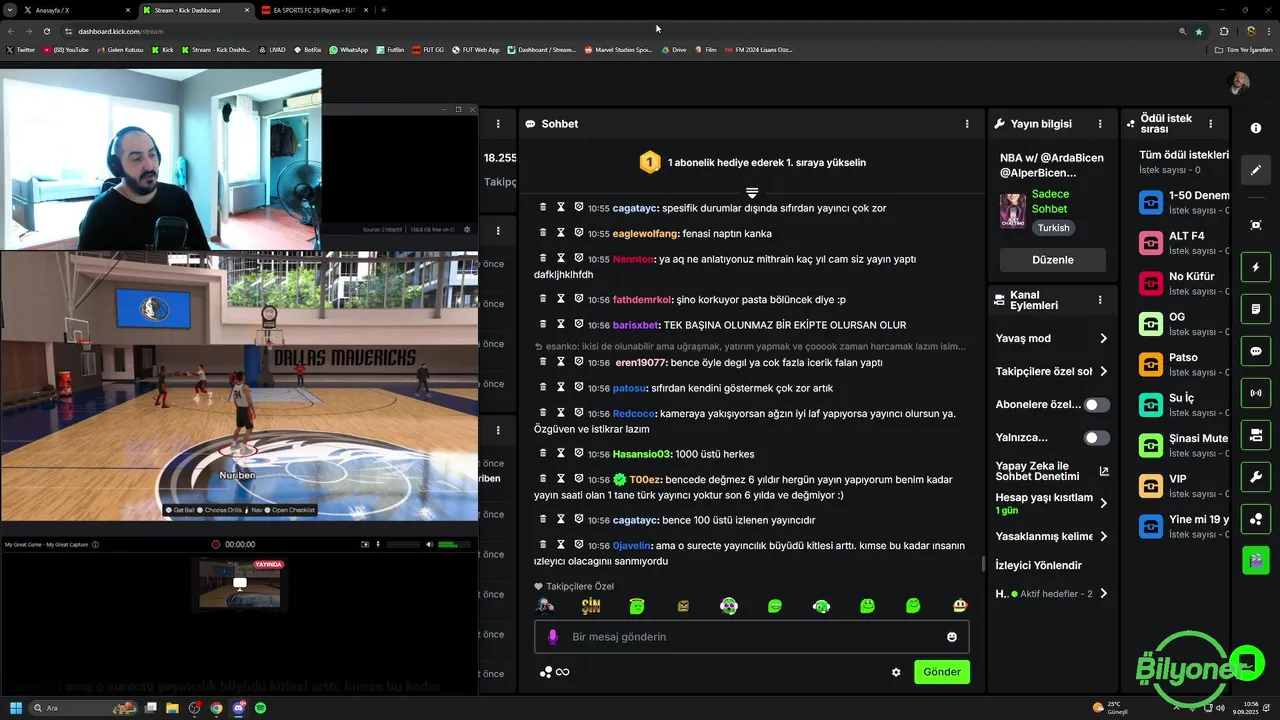Viewport: 1280px width, 720px height.
Task: Click the info icon in the right sidebar
Action: pos(1256,128)
